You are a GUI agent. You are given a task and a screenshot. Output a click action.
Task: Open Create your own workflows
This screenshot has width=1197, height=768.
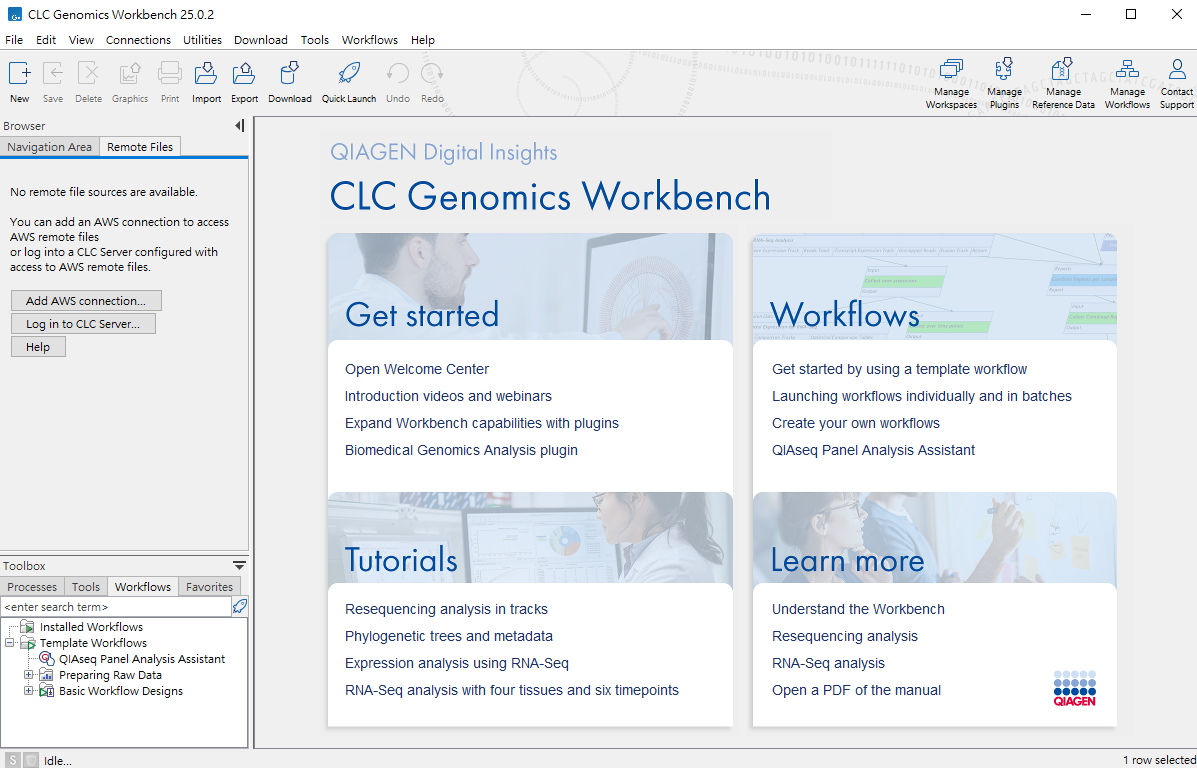[x=856, y=423]
